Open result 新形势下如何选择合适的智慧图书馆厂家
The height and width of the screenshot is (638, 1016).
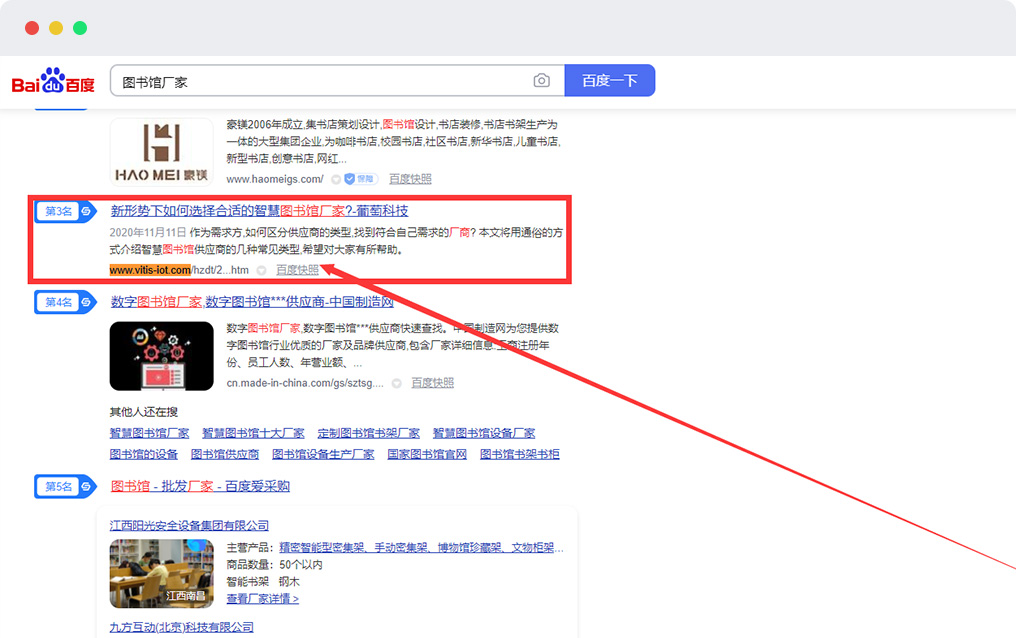[x=259, y=211]
